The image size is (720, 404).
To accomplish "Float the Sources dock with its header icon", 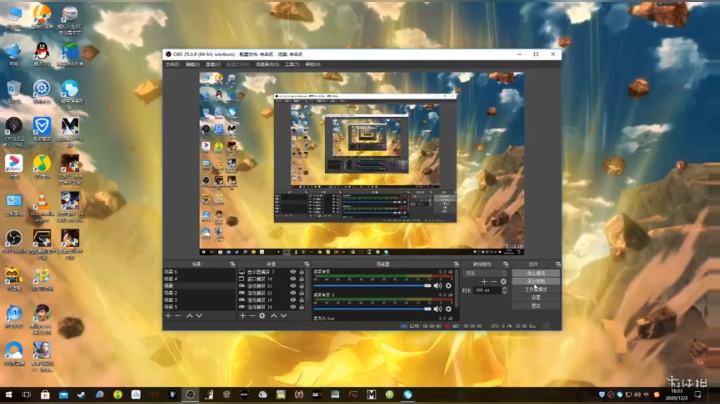I will (307, 264).
